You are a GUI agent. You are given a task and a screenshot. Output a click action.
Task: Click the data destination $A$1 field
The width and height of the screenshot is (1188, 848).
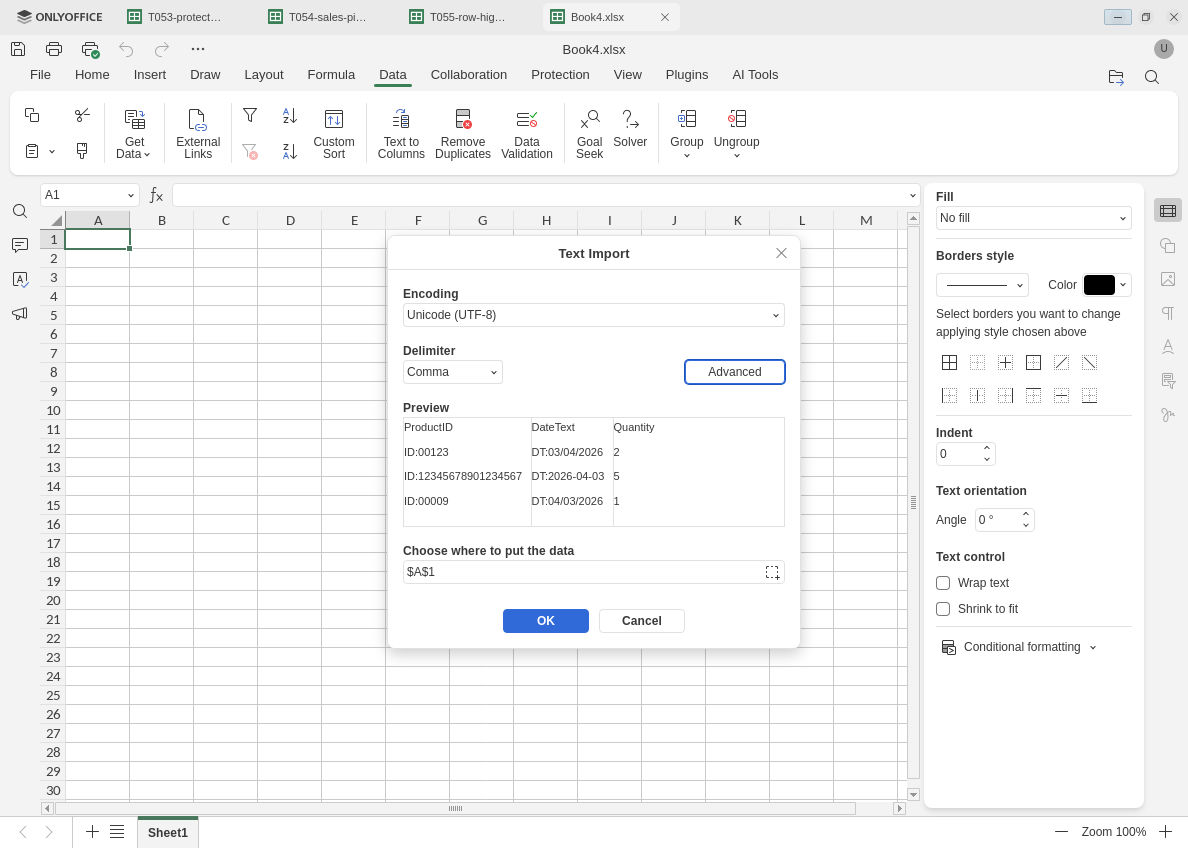click(x=582, y=572)
